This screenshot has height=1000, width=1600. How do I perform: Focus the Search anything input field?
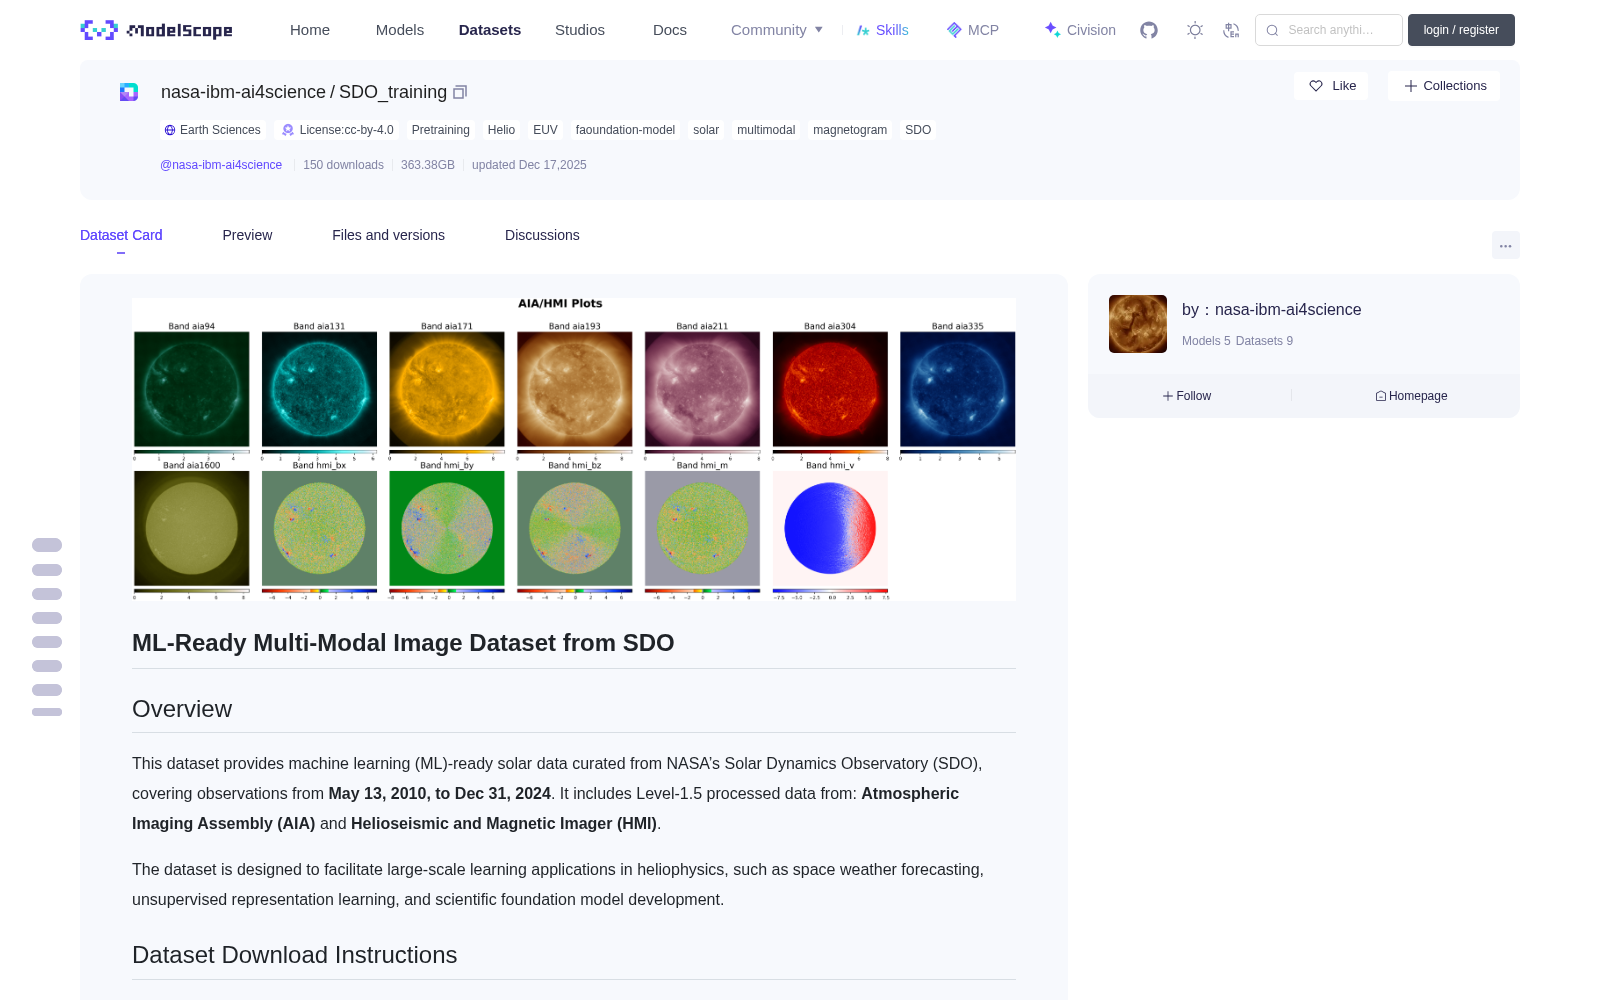point(1329,30)
